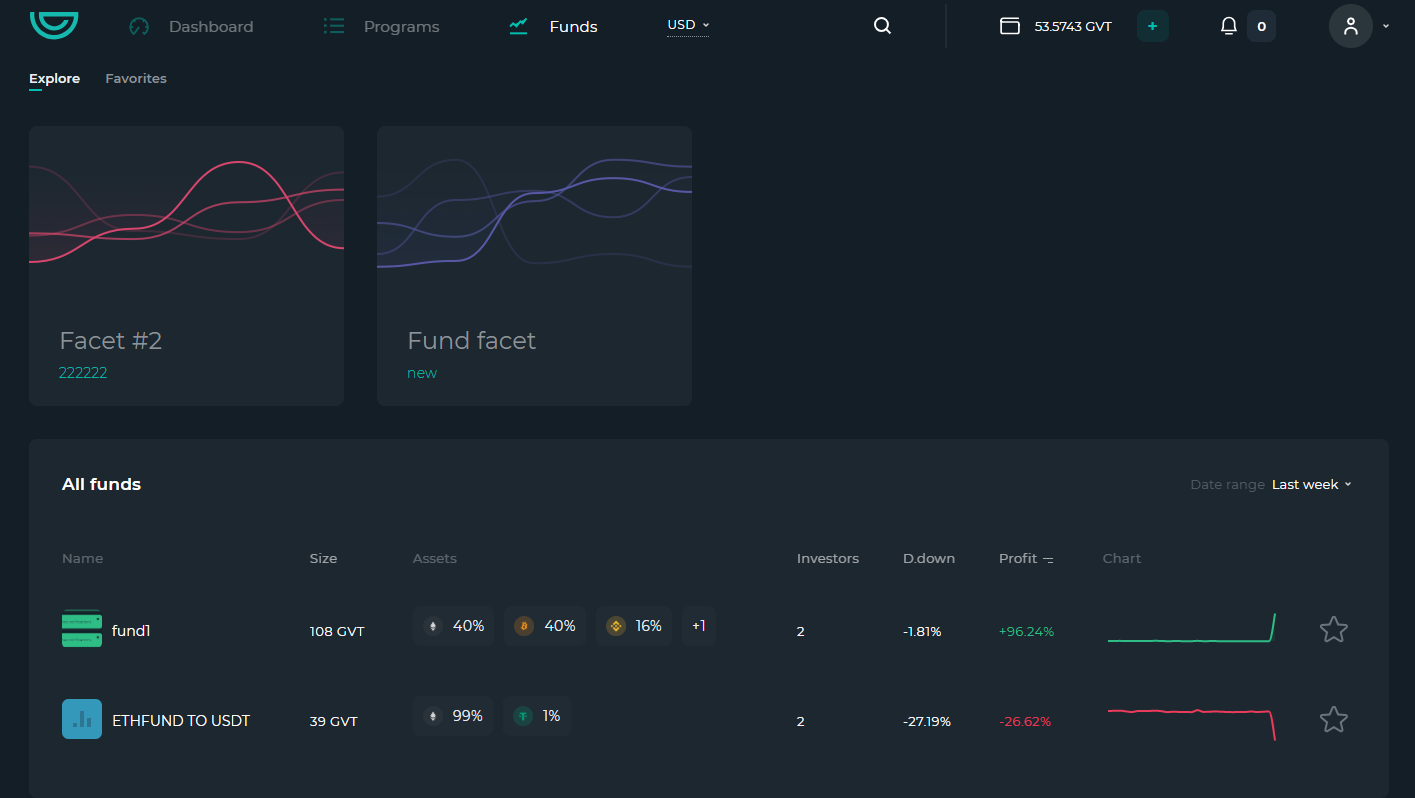Expand the Last week date range dropdown
1415x798 pixels.
coord(1311,484)
